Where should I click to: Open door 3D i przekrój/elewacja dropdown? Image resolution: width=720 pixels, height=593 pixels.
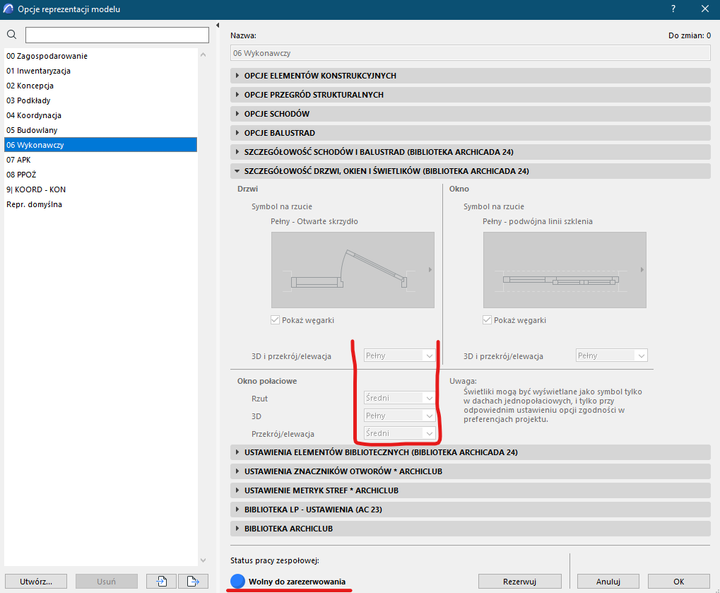[399, 356]
